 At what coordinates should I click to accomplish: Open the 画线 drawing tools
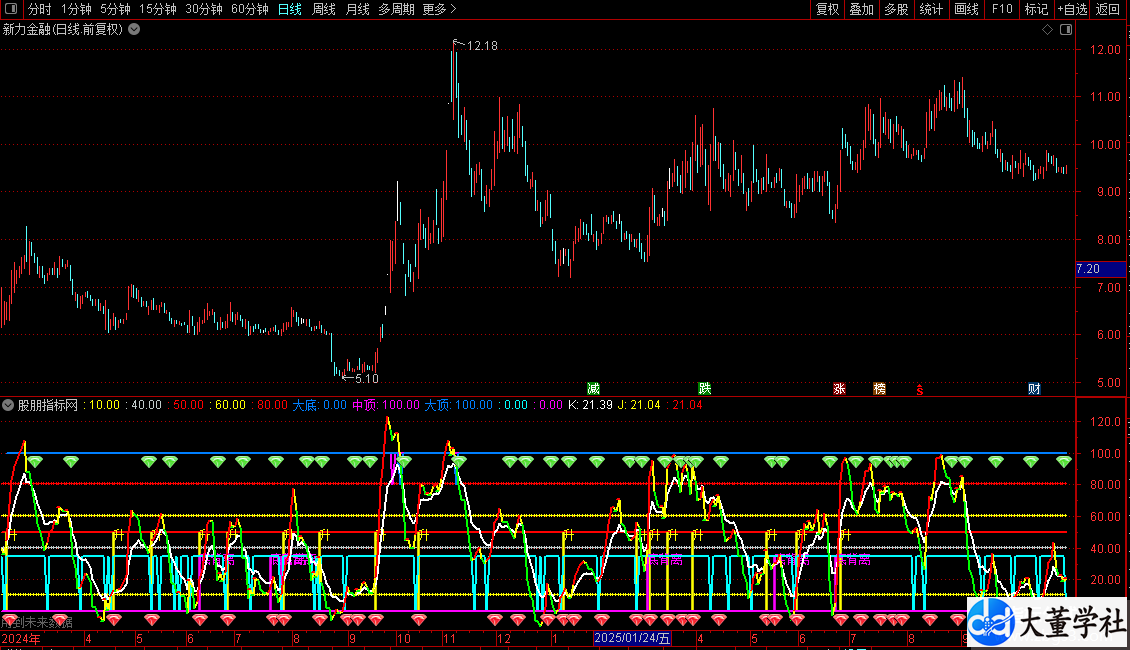pos(966,9)
